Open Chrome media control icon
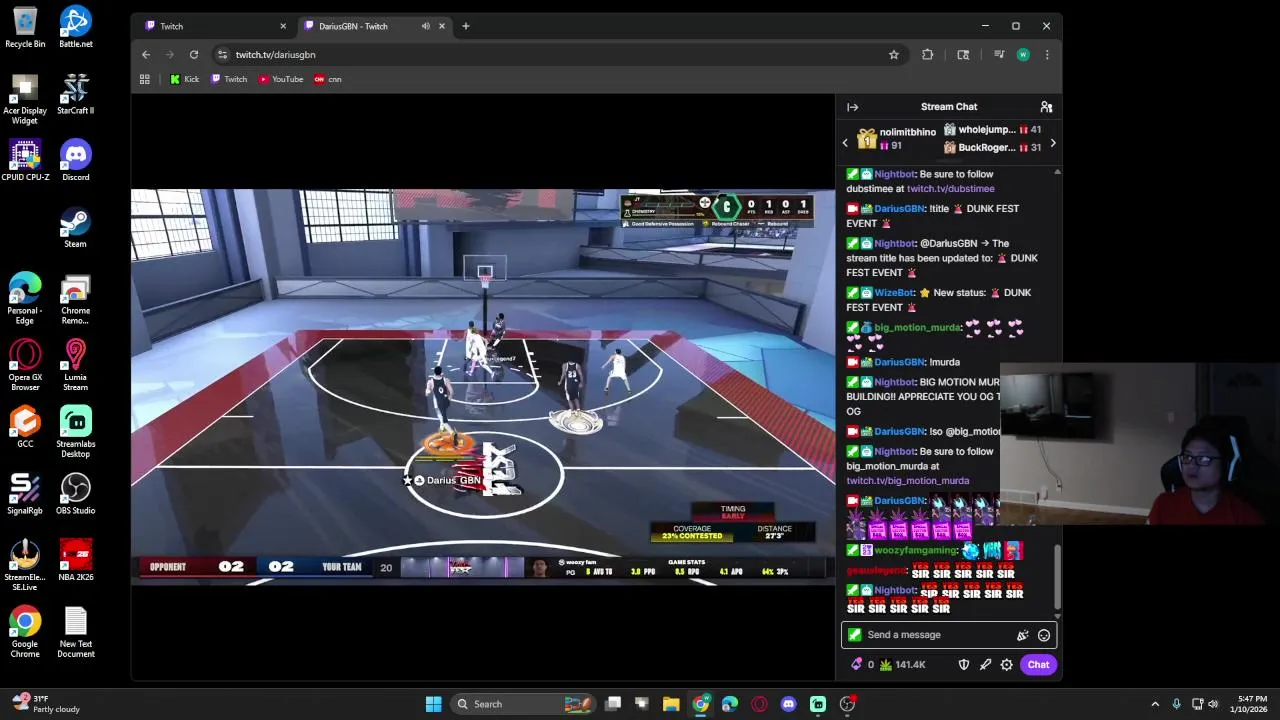The image size is (1280, 720). tap(999, 55)
